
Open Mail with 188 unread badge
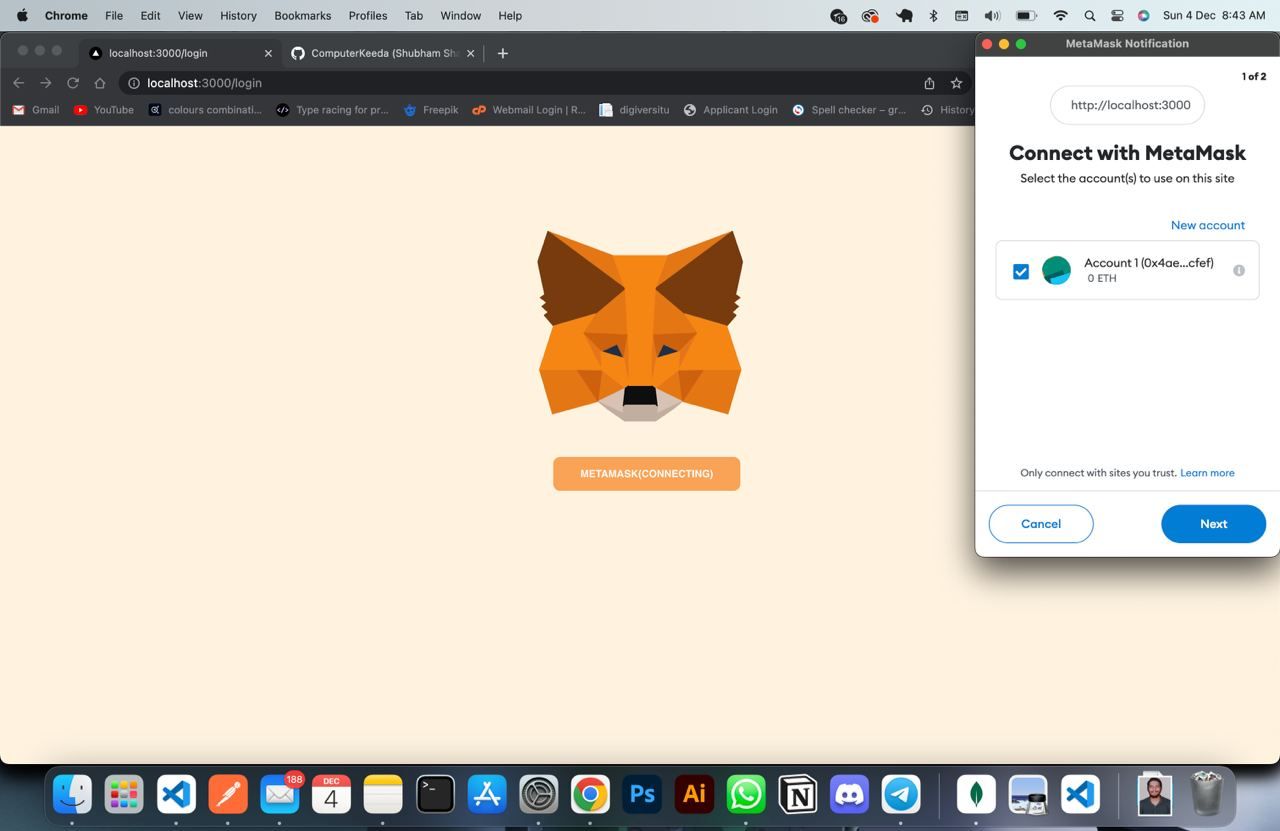tap(279, 794)
